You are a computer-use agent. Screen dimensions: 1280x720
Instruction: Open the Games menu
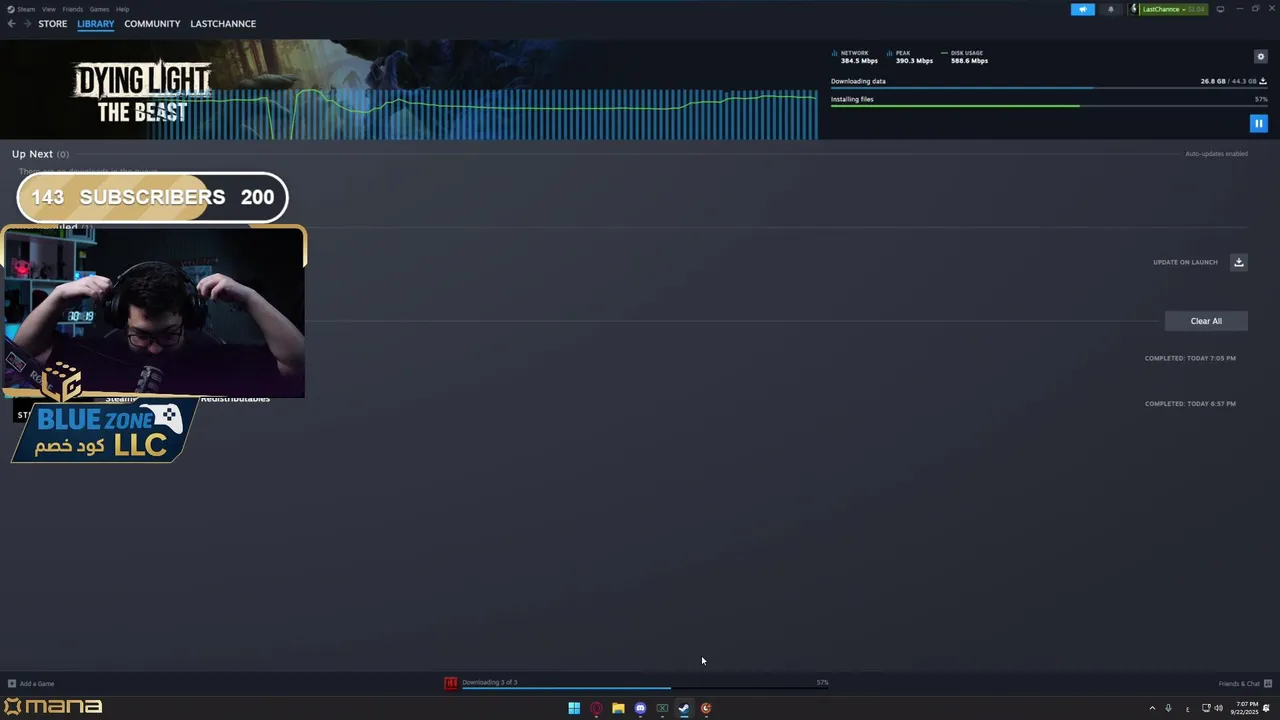click(x=99, y=9)
